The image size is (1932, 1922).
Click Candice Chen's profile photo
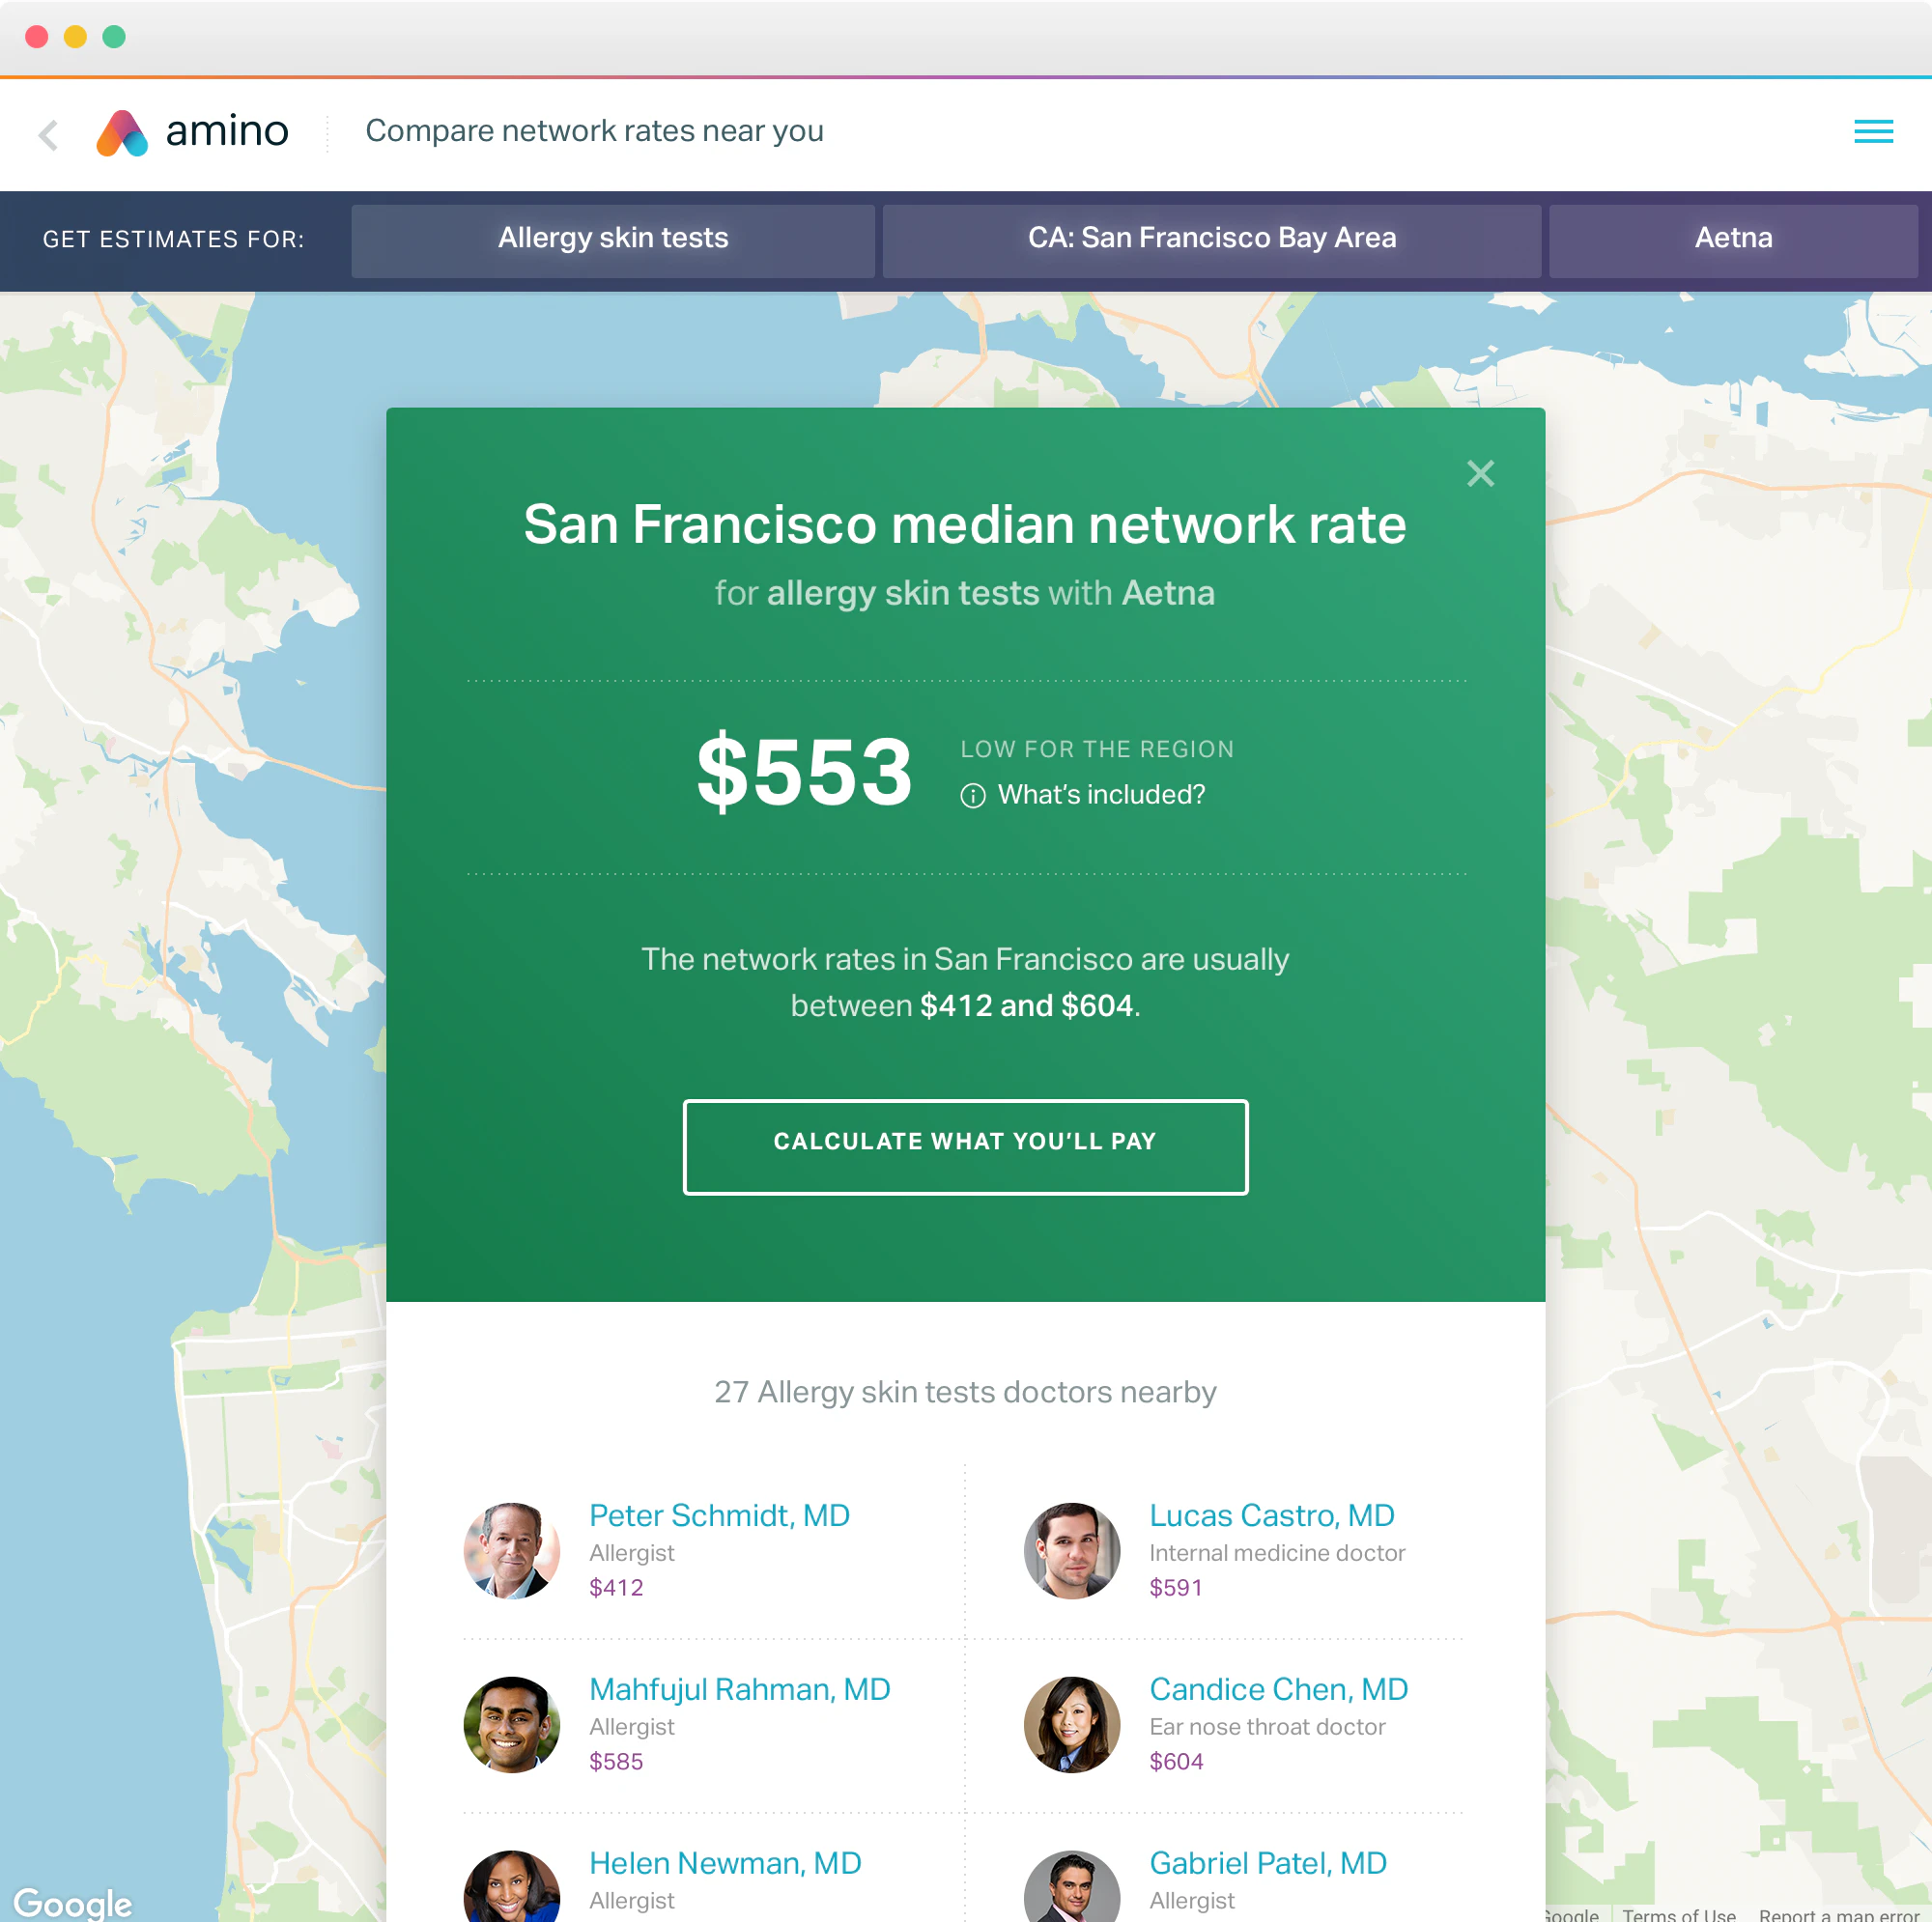[x=1071, y=1724]
